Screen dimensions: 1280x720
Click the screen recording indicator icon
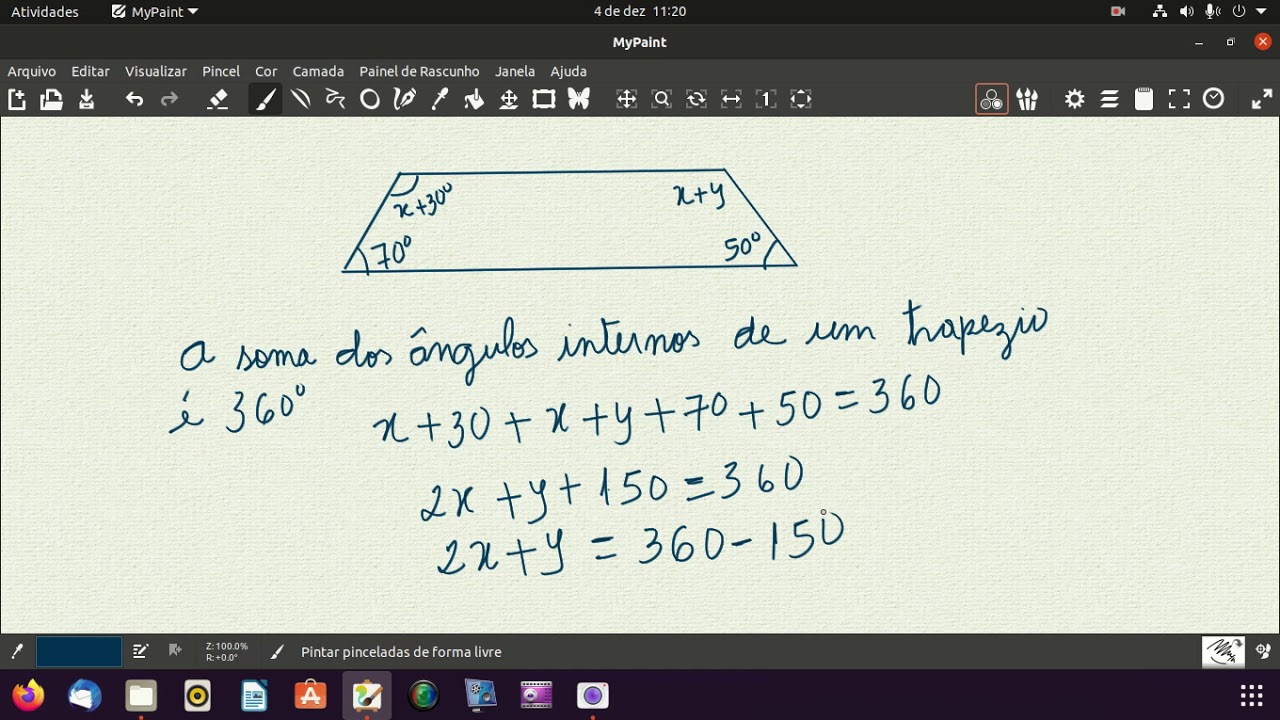(1118, 12)
